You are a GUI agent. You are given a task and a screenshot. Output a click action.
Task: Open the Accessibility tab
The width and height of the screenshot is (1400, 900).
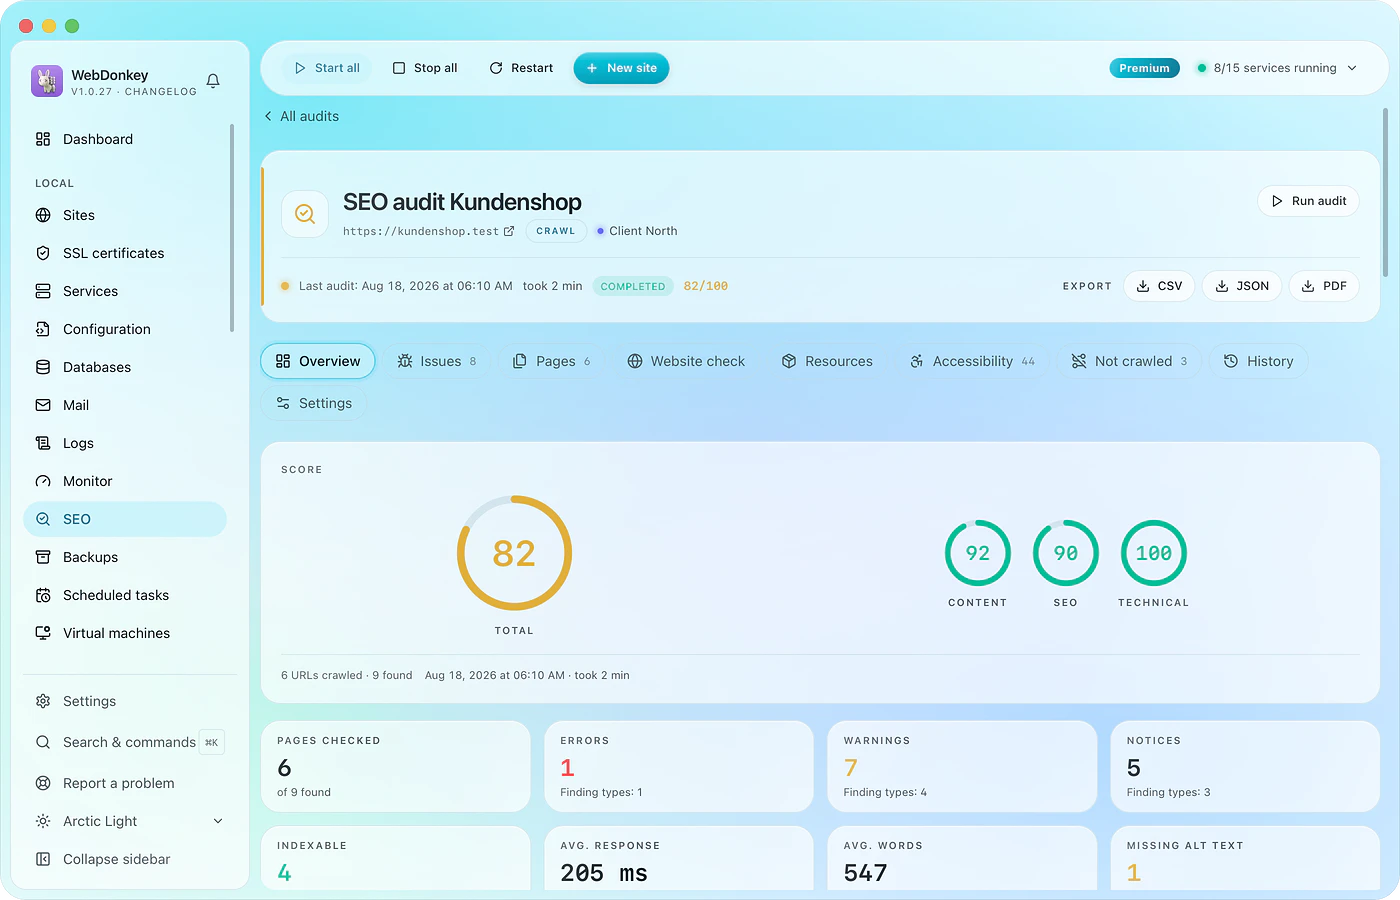pos(972,361)
